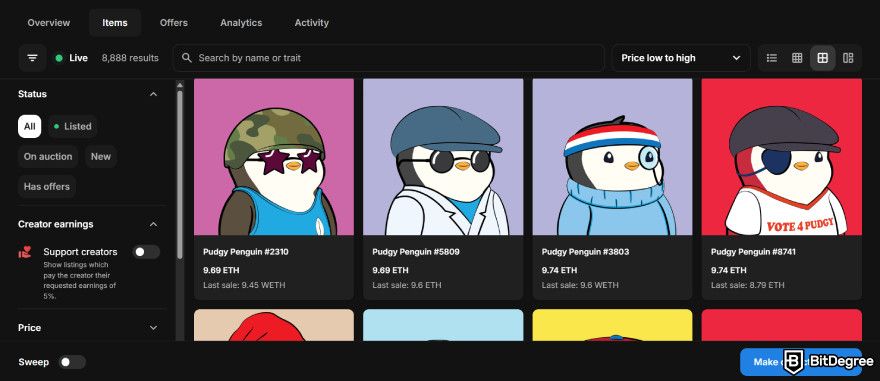Filter by Listed status
880x381 pixels.
[x=72, y=126]
